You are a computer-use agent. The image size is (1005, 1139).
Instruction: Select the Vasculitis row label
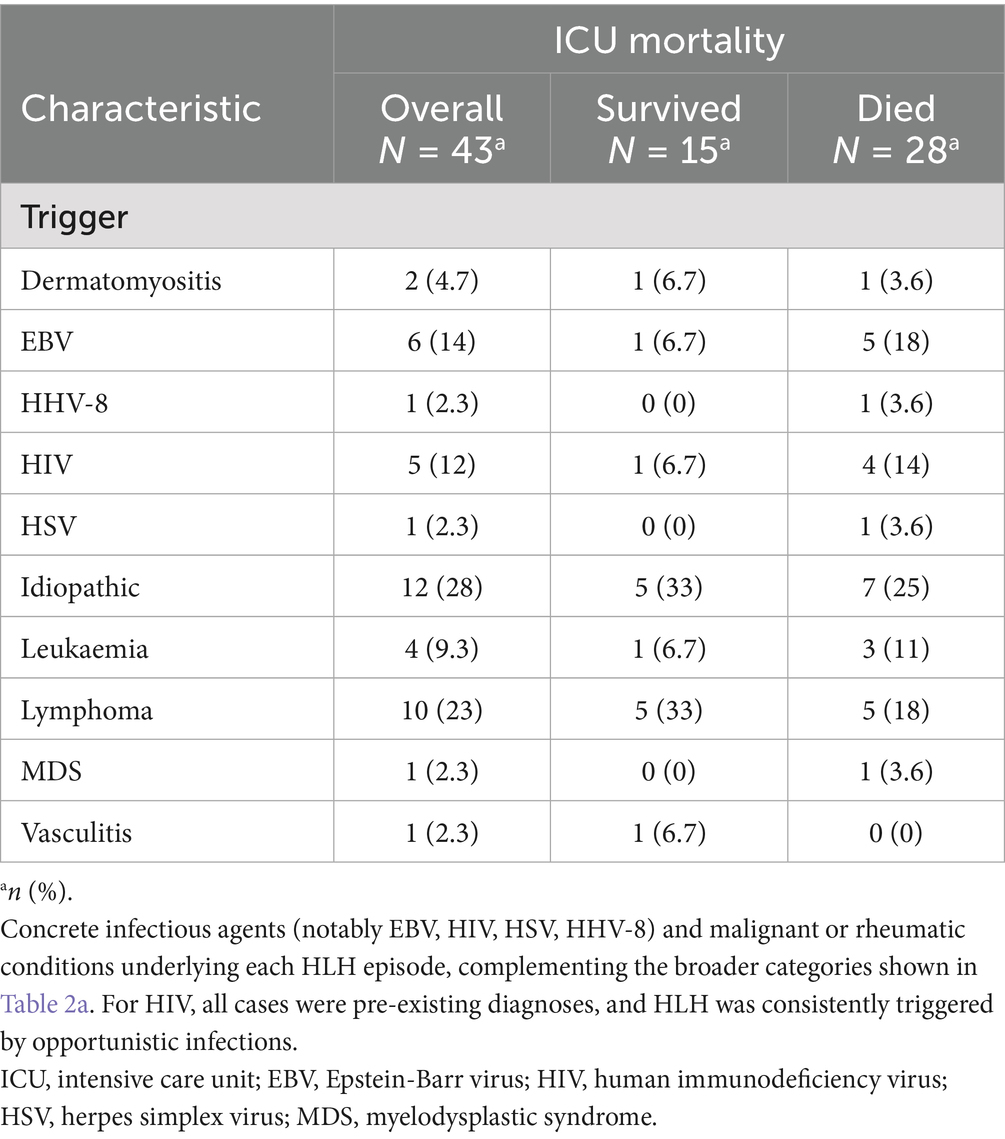76,834
